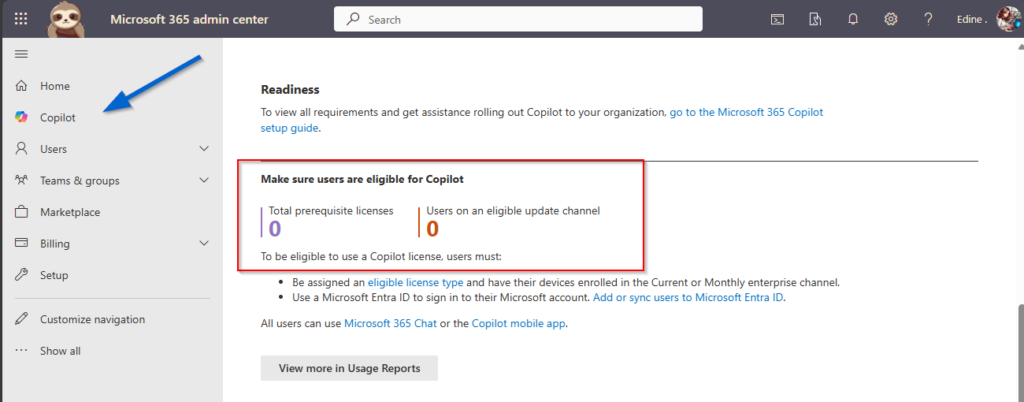Click the purple 0 prerequisite licenses value

(x=275, y=229)
